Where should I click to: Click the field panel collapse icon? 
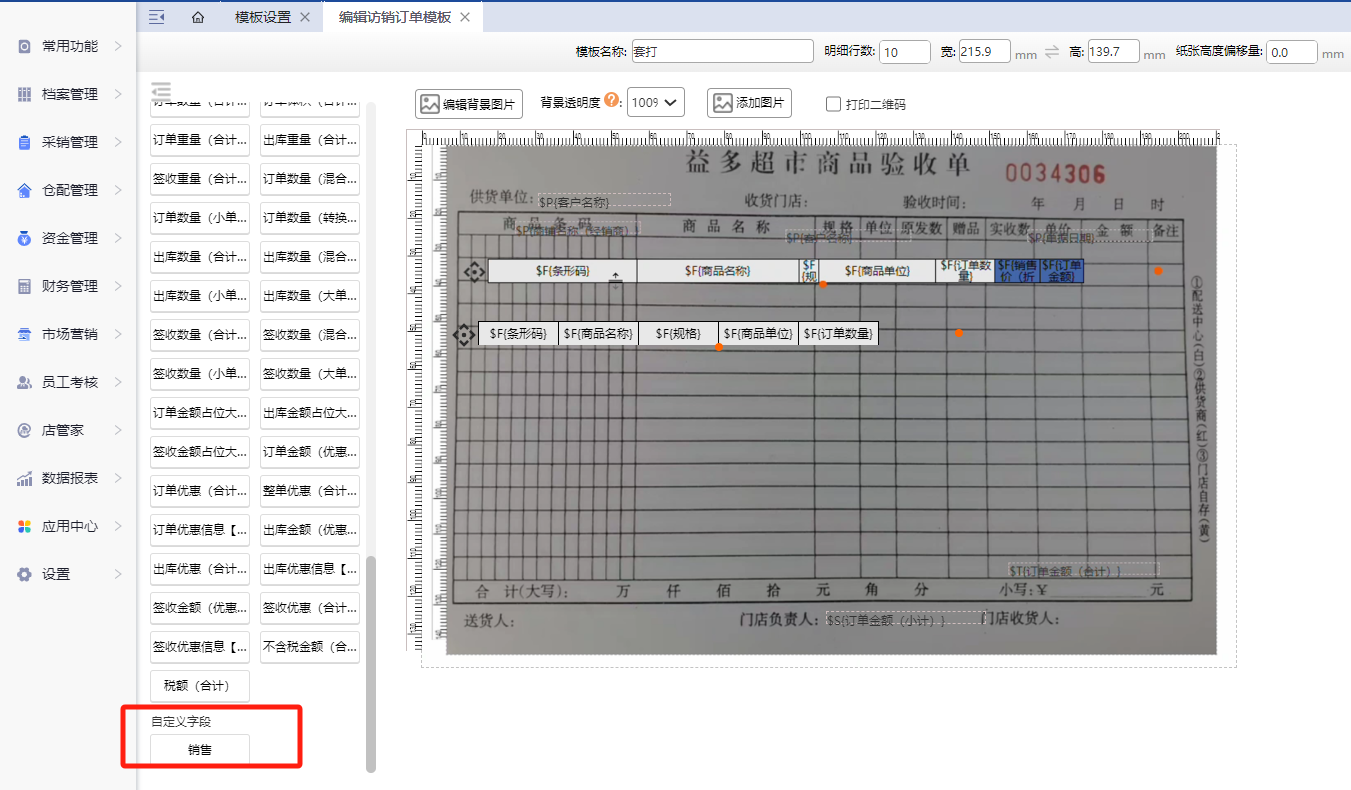(162, 90)
